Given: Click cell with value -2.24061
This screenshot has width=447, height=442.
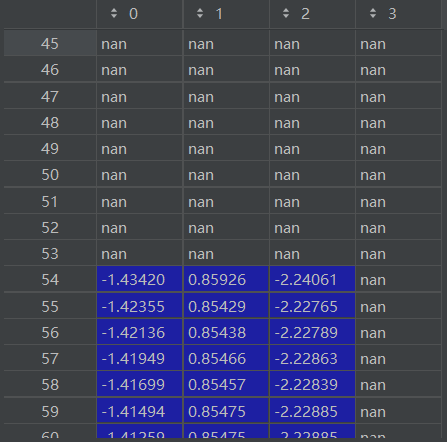Looking at the screenshot, I should pyautogui.click(x=312, y=279).
